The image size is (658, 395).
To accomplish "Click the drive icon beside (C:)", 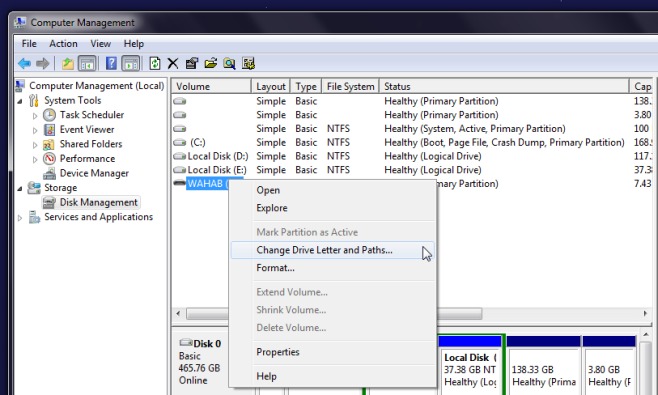I will pyautogui.click(x=180, y=142).
